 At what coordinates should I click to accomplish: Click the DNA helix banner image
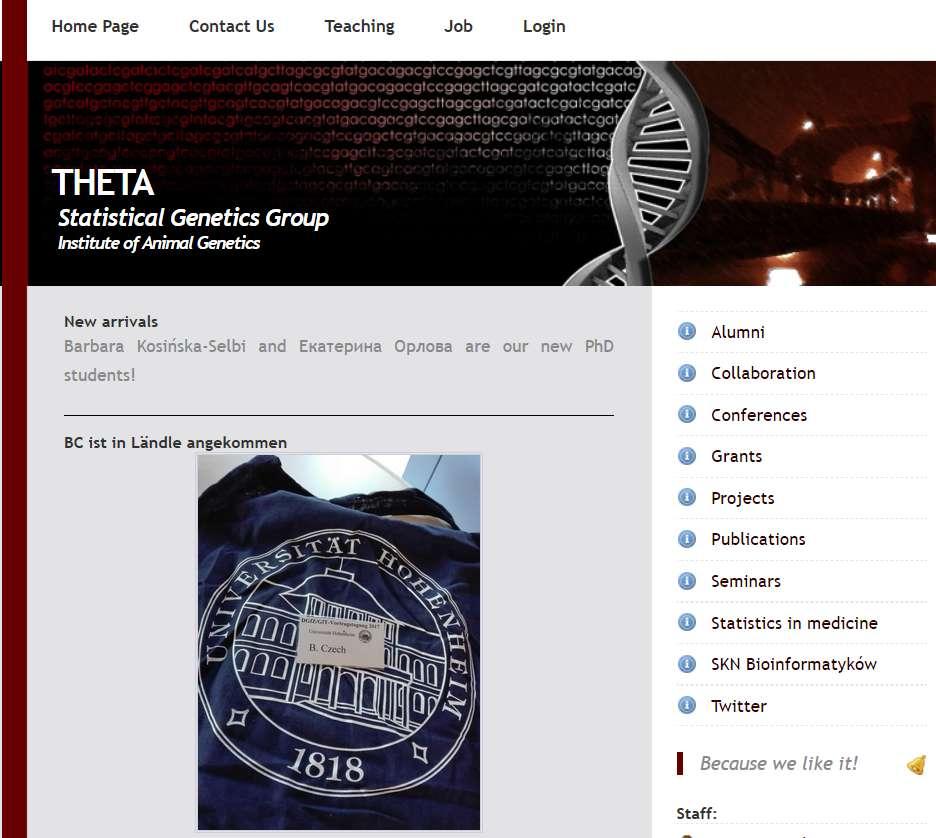(481, 173)
